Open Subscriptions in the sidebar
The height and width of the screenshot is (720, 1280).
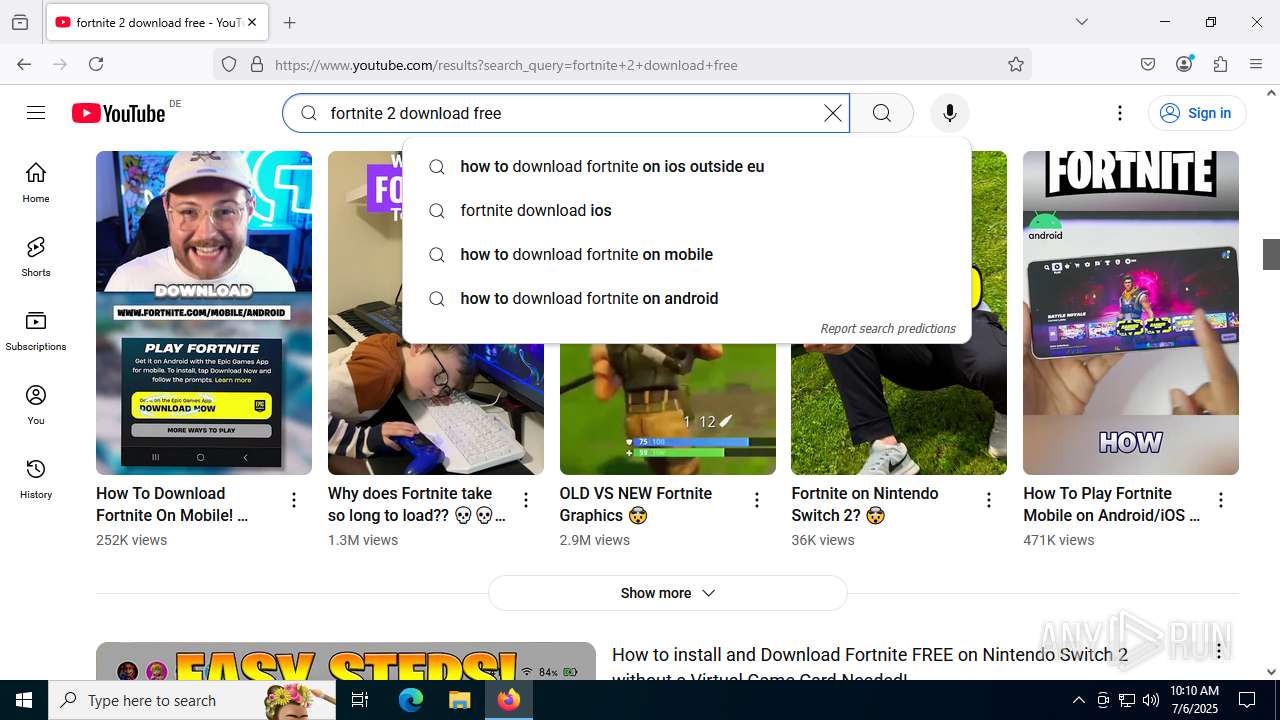coord(36,330)
